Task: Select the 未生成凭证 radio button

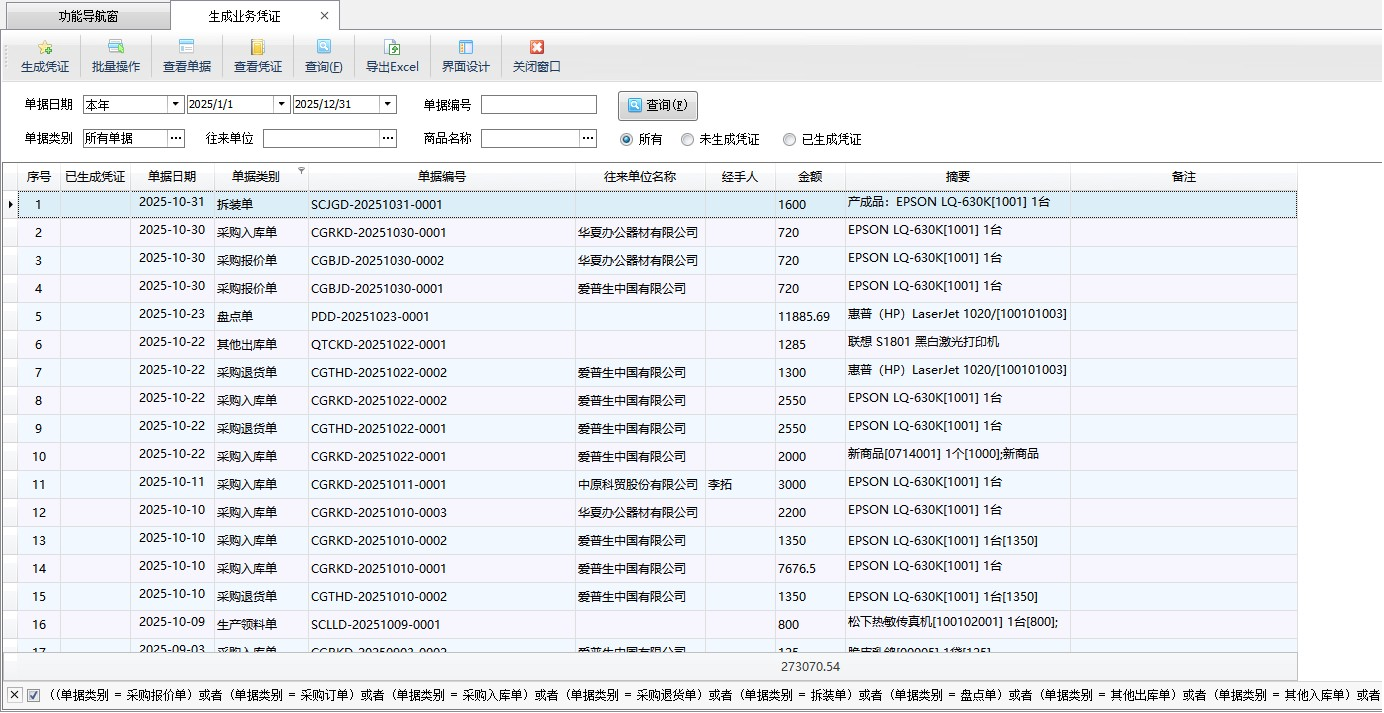Action: [x=688, y=140]
